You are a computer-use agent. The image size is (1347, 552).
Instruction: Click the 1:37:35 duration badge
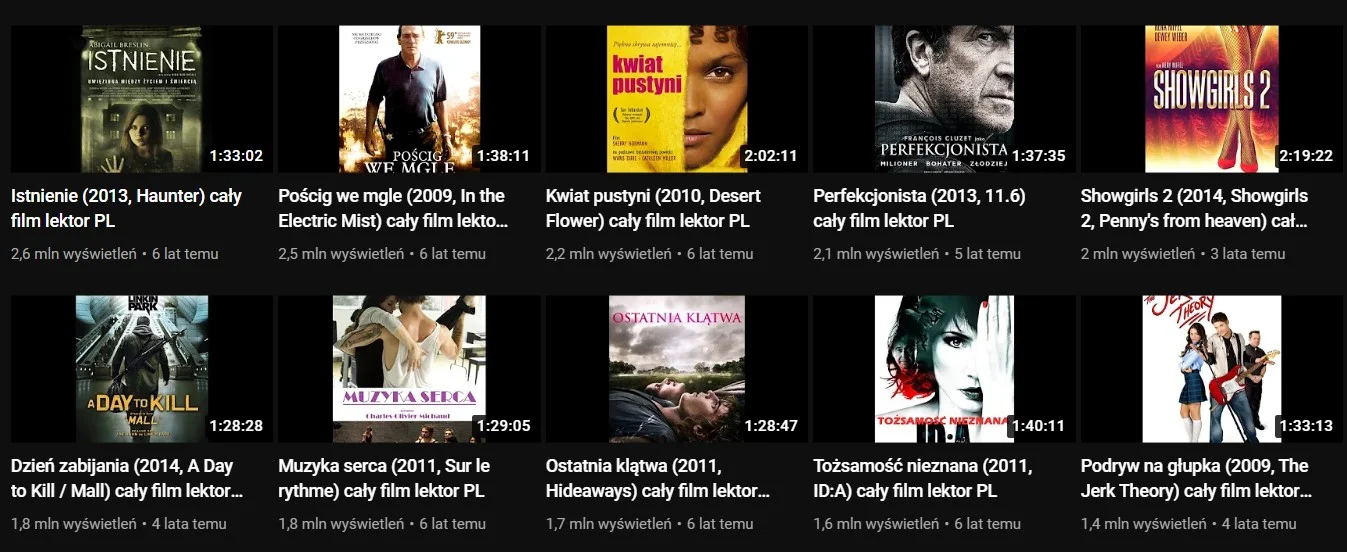click(x=1039, y=156)
